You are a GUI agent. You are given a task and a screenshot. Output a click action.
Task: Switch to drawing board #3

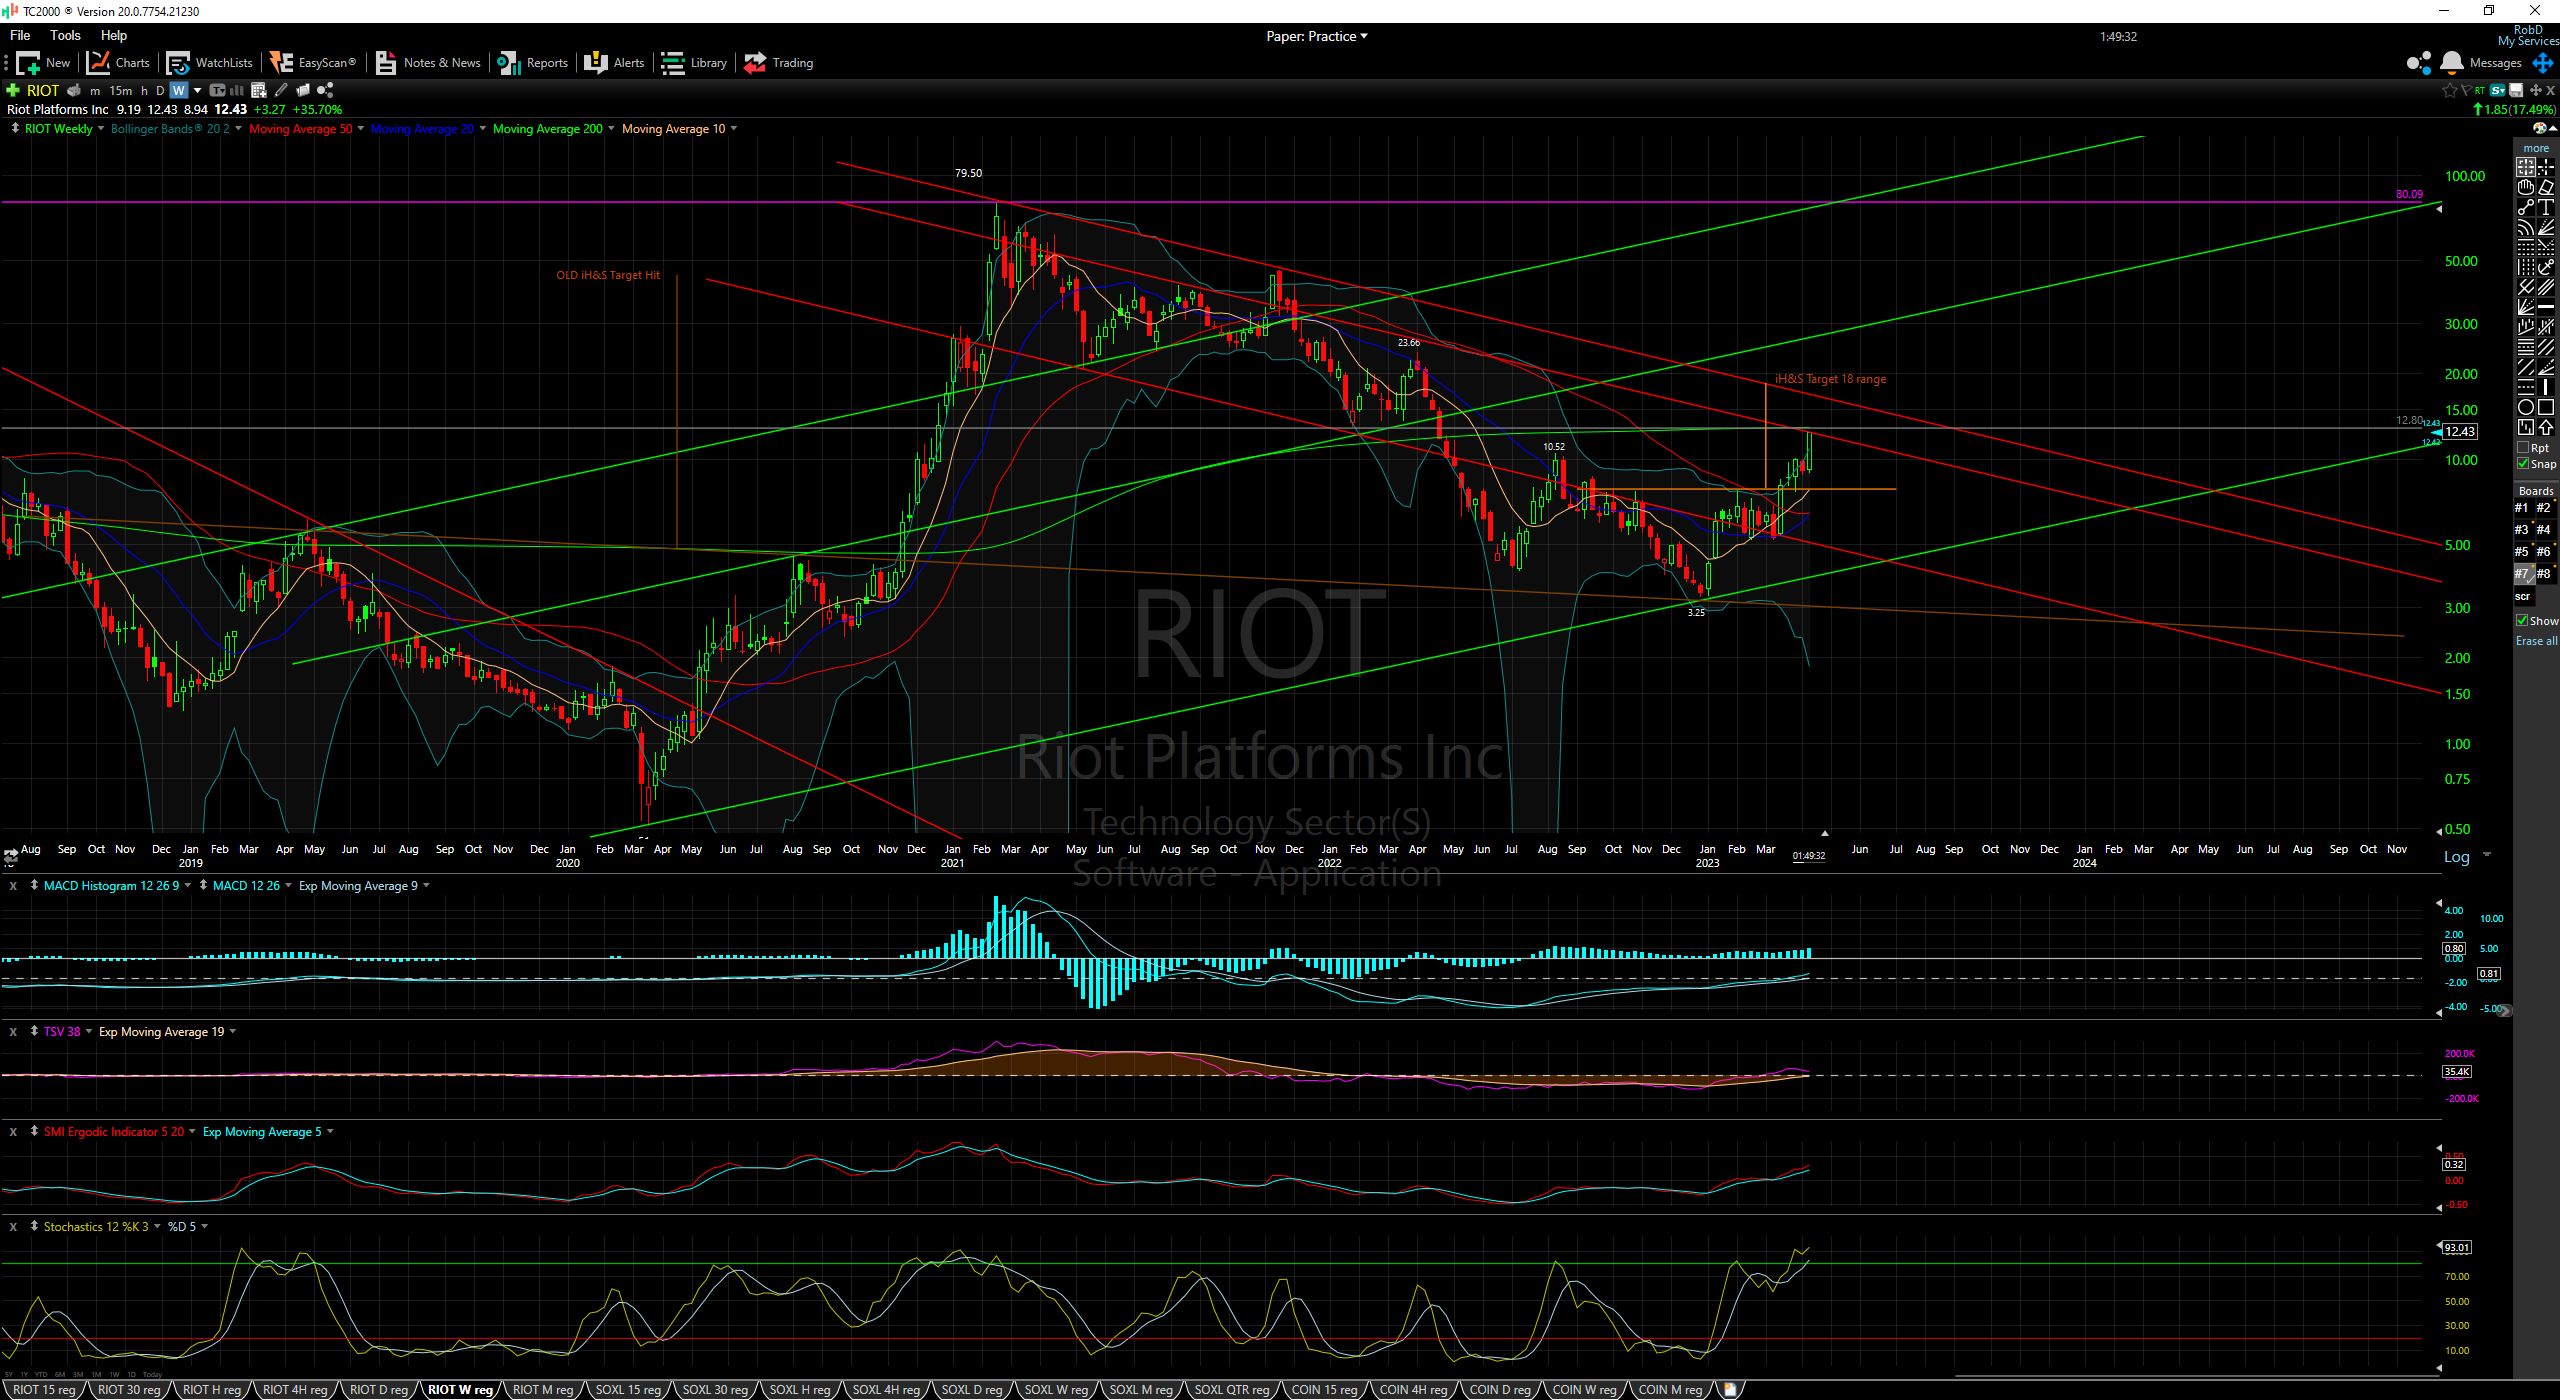[x=2521, y=530]
